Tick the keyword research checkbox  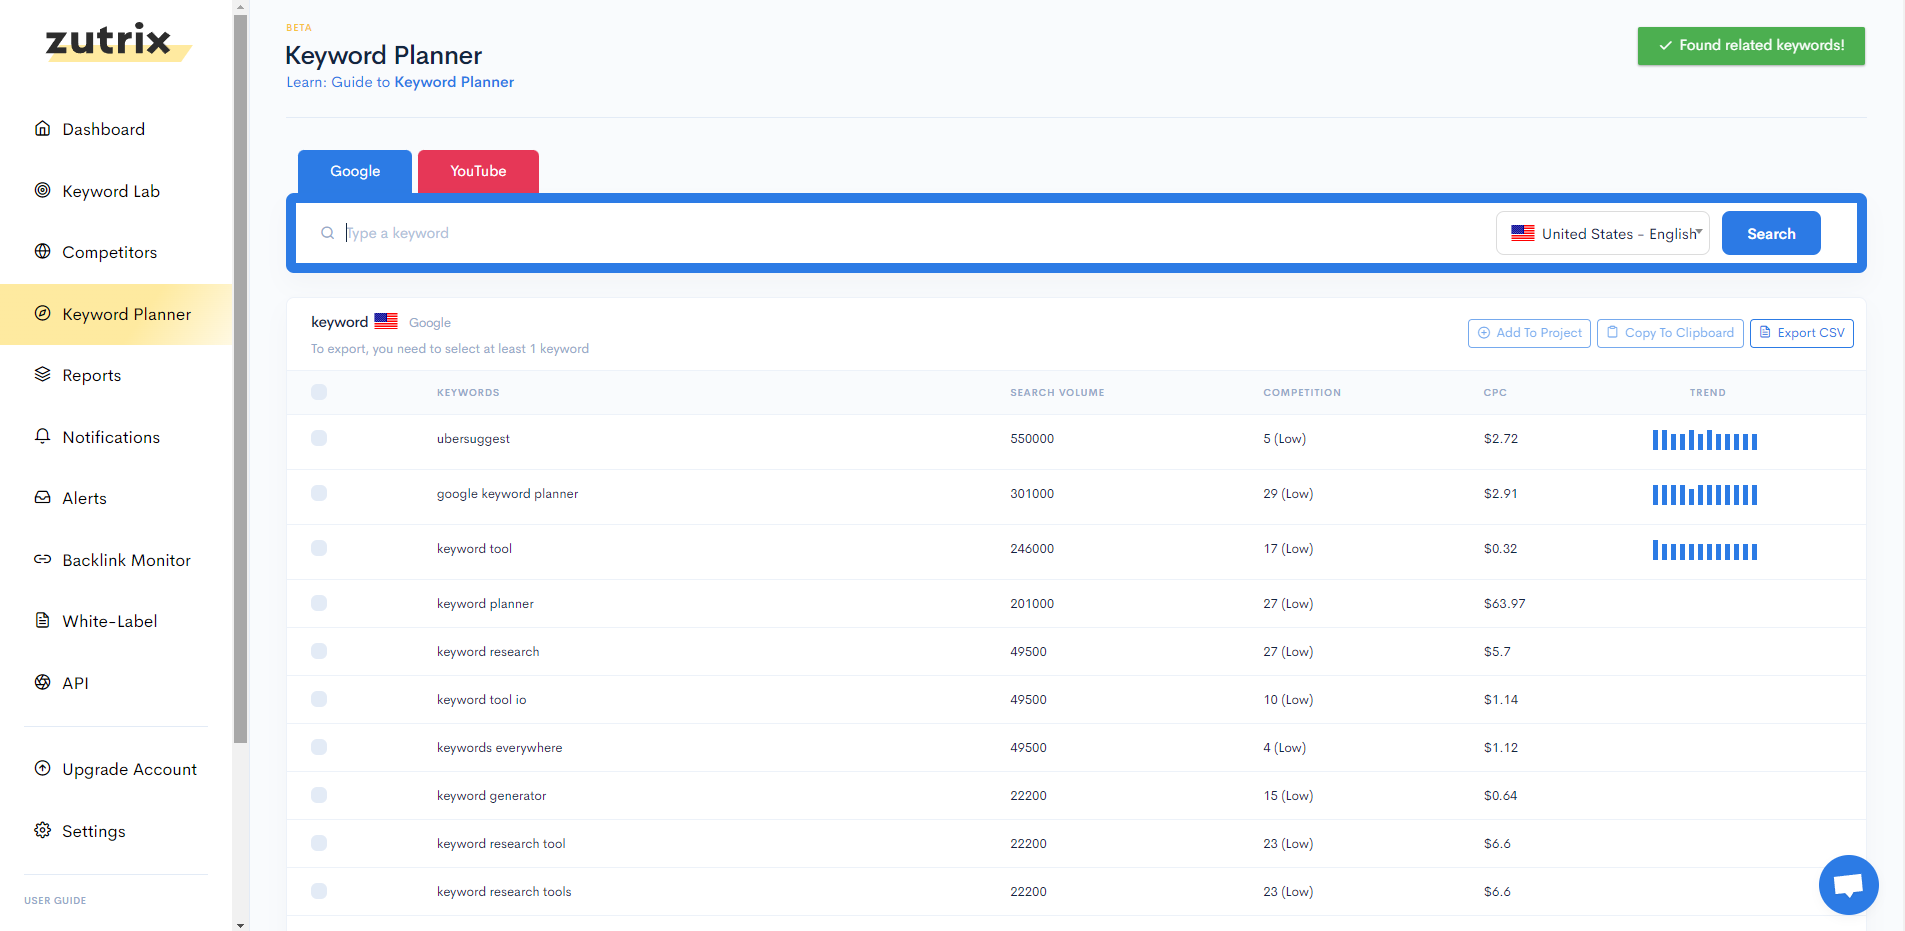point(319,651)
